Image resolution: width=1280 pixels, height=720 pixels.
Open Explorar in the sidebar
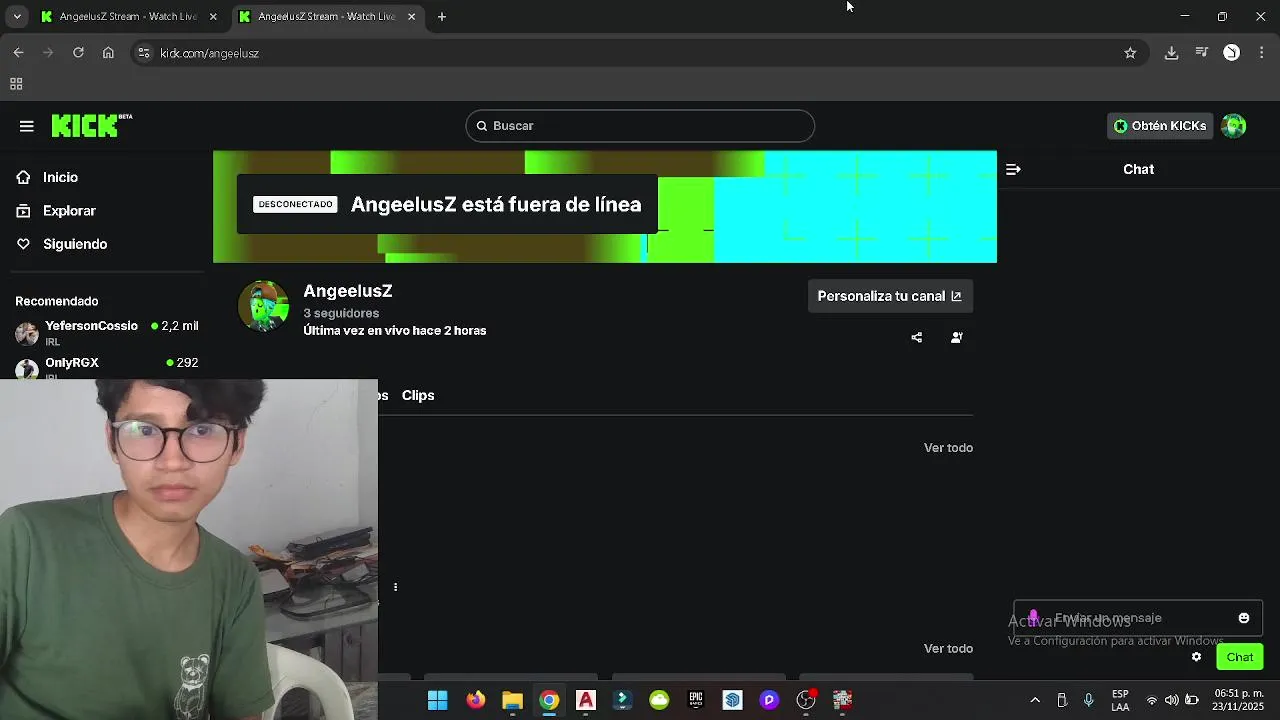69,211
